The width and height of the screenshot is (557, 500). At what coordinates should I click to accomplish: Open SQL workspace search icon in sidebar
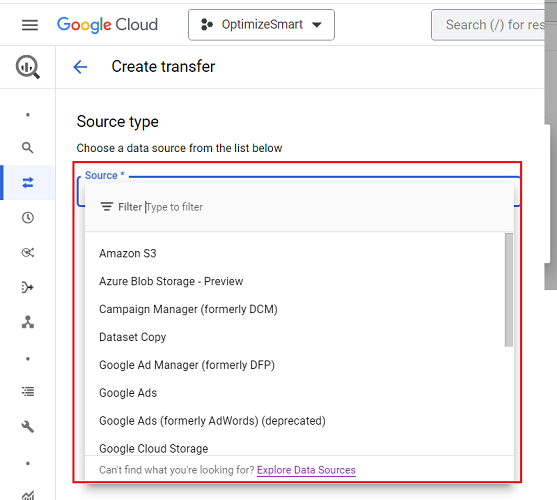click(28, 147)
